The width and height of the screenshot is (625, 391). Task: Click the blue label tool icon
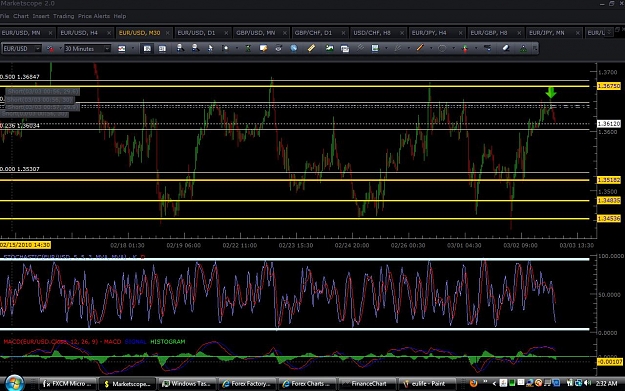click(487, 48)
